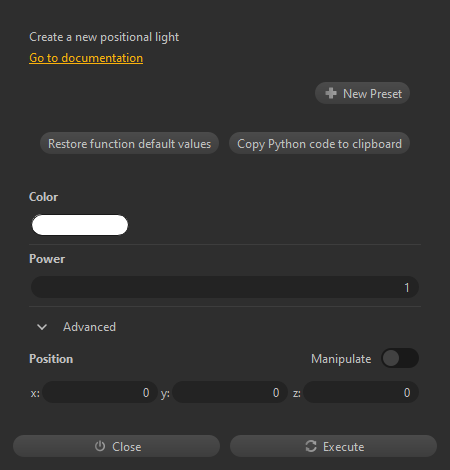Click the Execute button
Viewport: 450px width, 470px height.
coord(333,446)
